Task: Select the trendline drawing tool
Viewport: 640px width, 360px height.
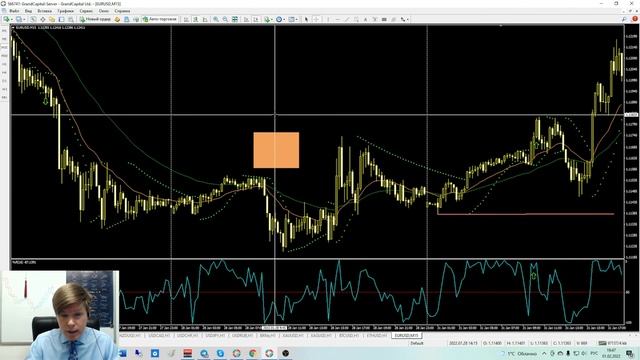Action: coord(347,19)
